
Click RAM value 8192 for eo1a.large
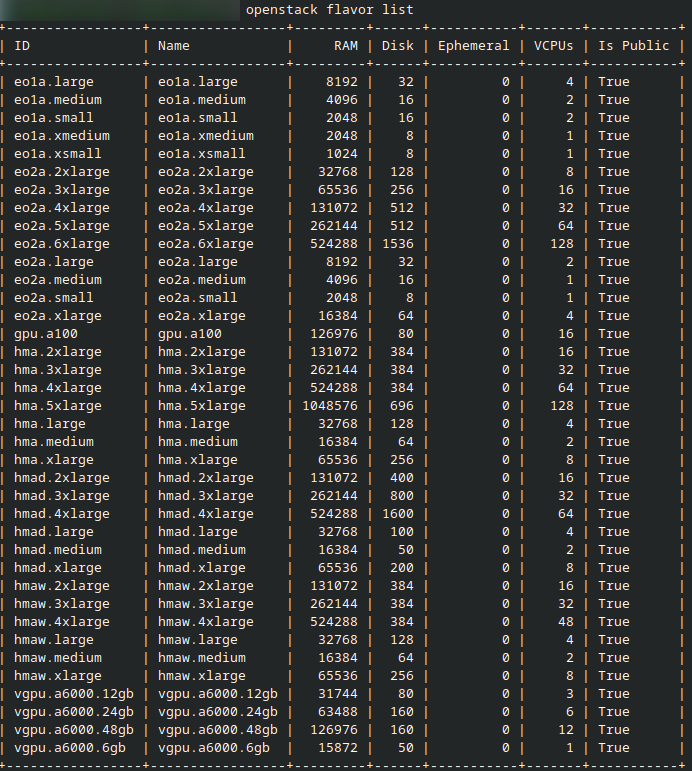pyautogui.click(x=342, y=82)
